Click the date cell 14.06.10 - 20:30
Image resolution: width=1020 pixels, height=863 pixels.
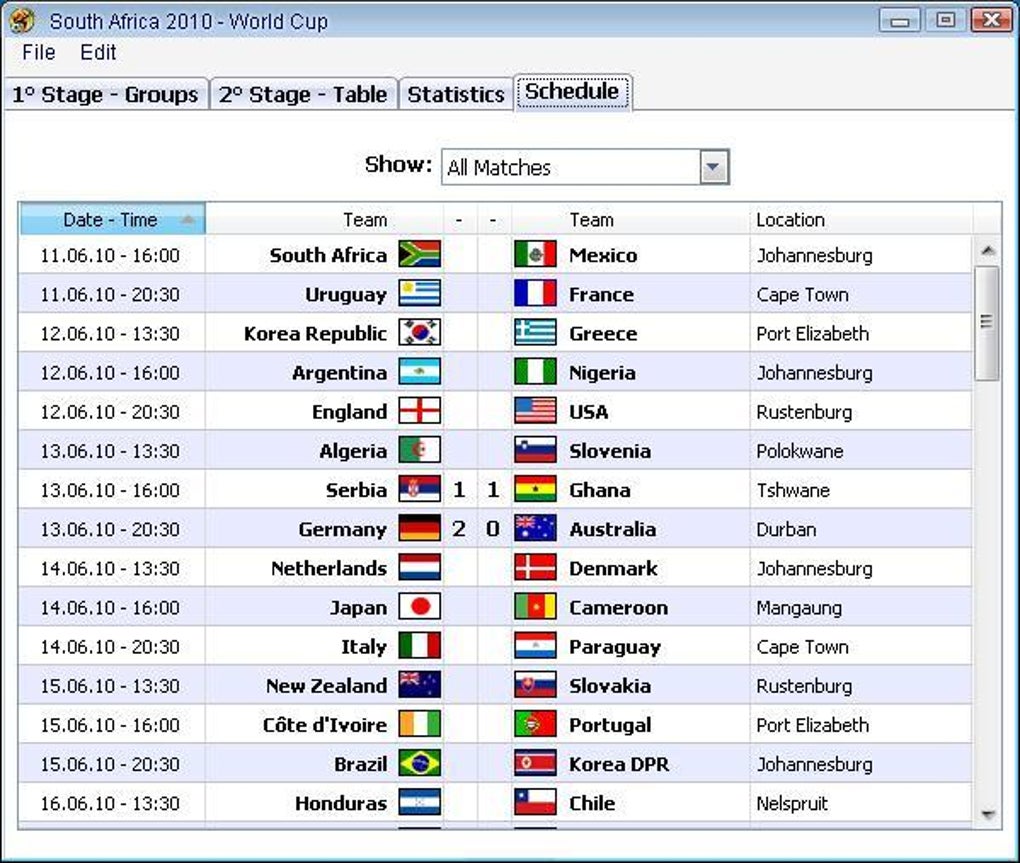click(x=111, y=646)
